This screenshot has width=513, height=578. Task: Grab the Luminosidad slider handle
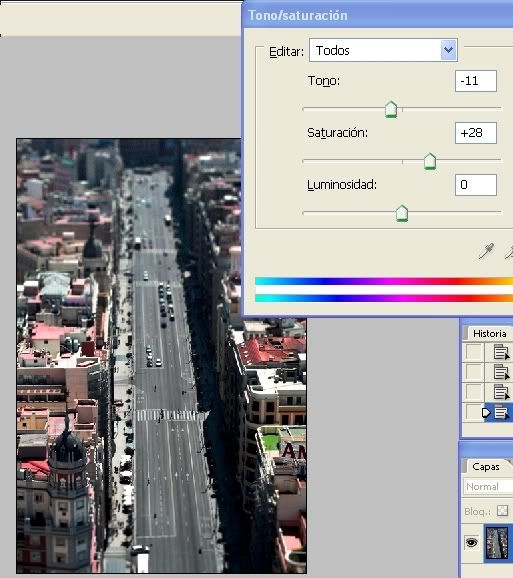402,213
